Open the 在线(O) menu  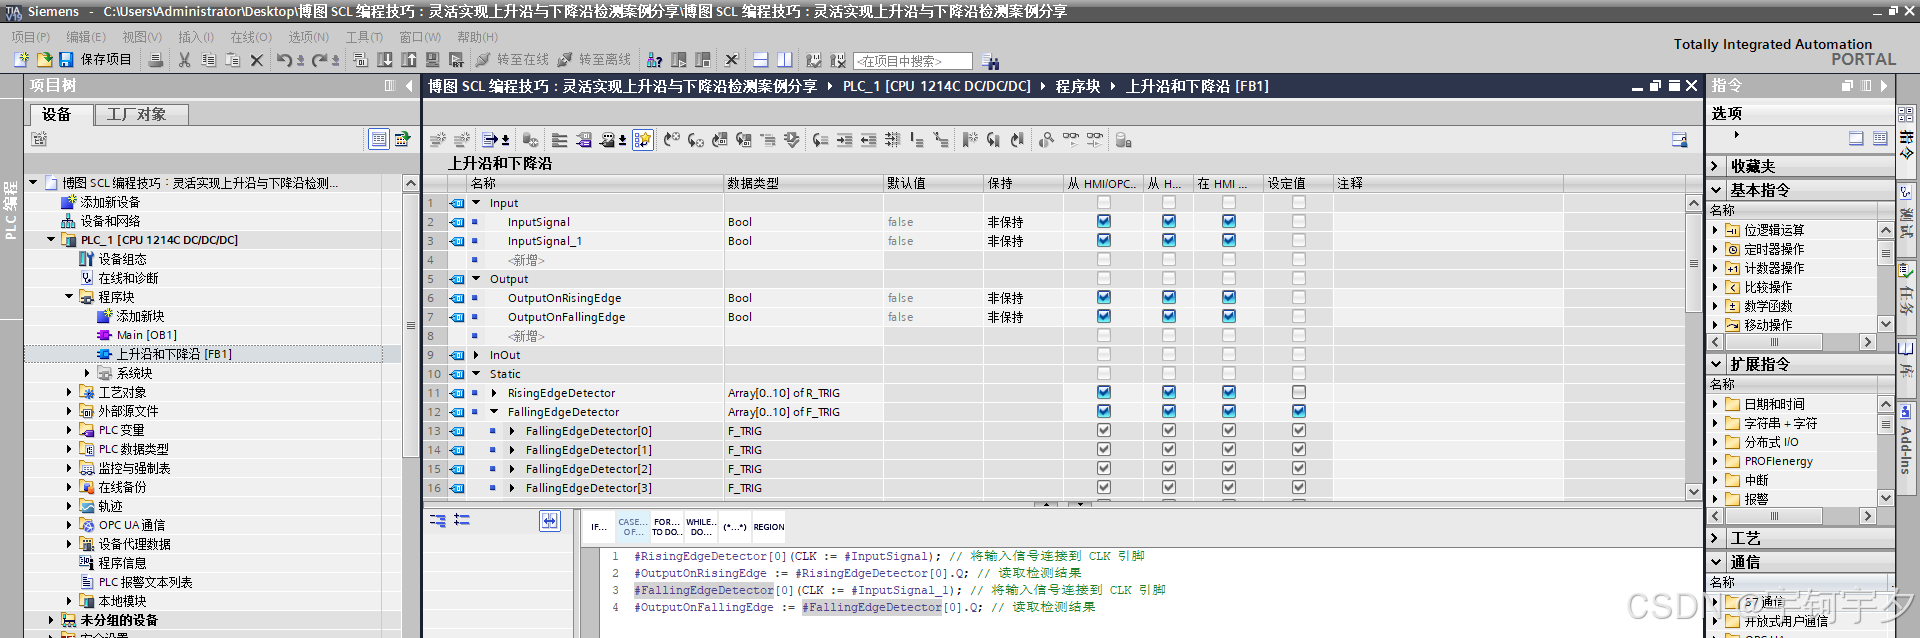[x=251, y=37]
